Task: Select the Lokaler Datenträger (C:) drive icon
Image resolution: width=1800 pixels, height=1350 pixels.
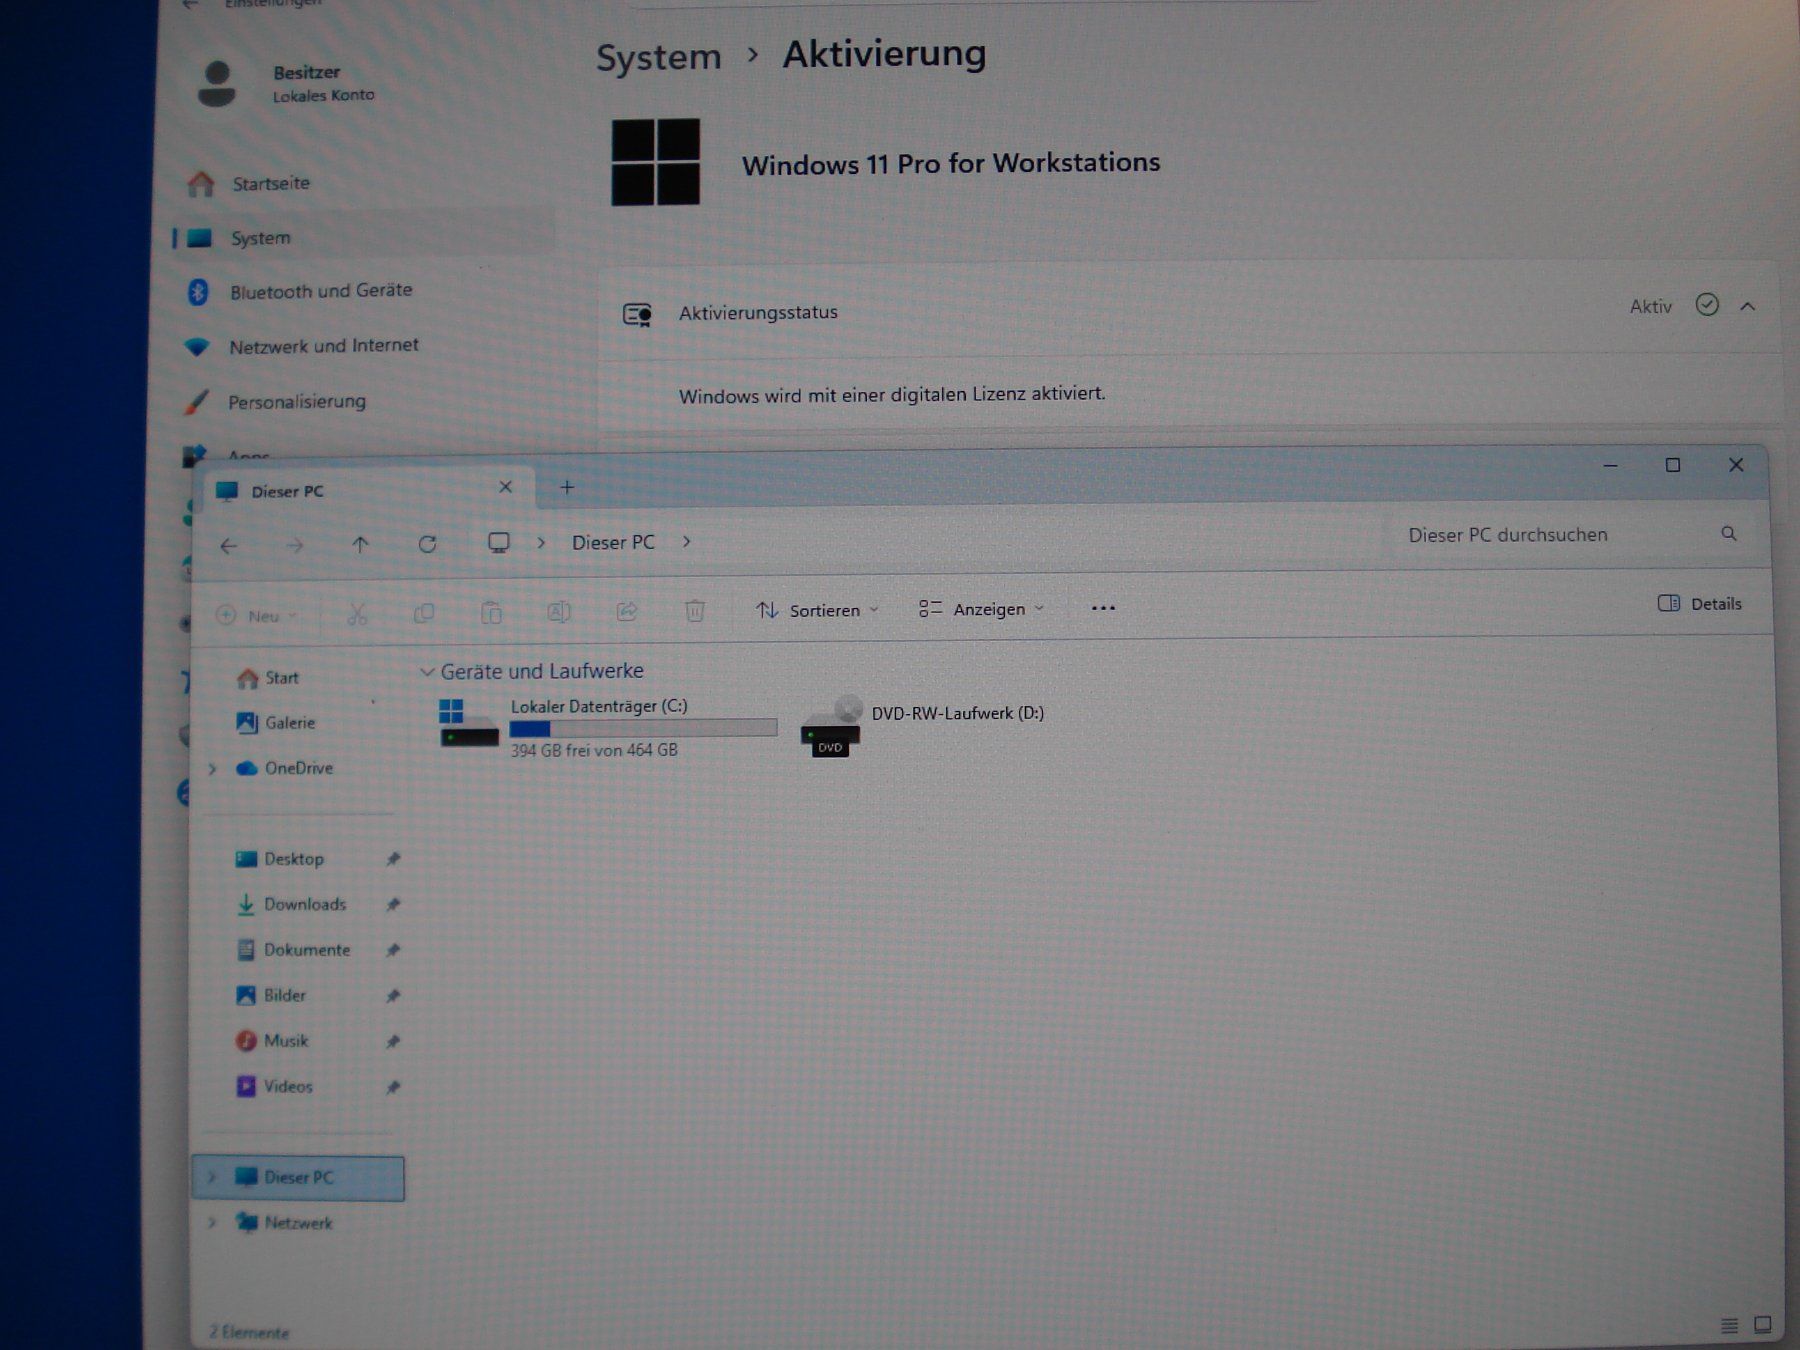Action: 468,723
